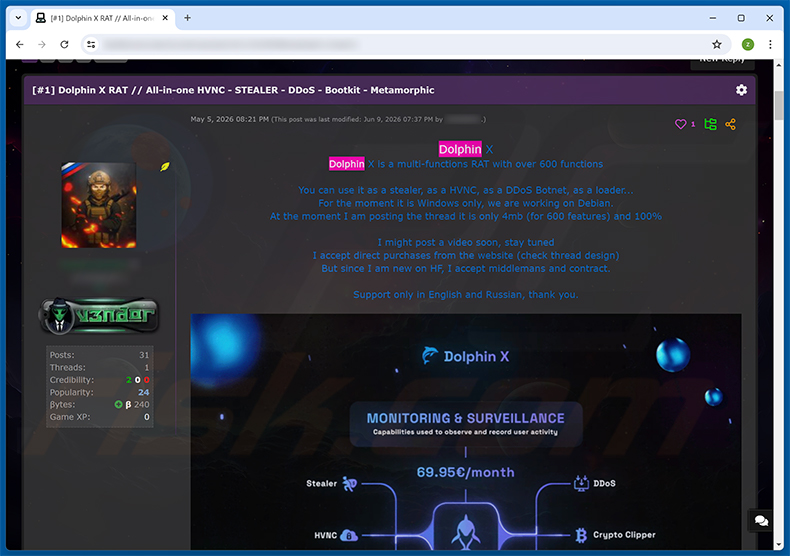Click the HVNC cloud lock icon
Viewport: 790px width, 556px height.
[x=349, y=535]
